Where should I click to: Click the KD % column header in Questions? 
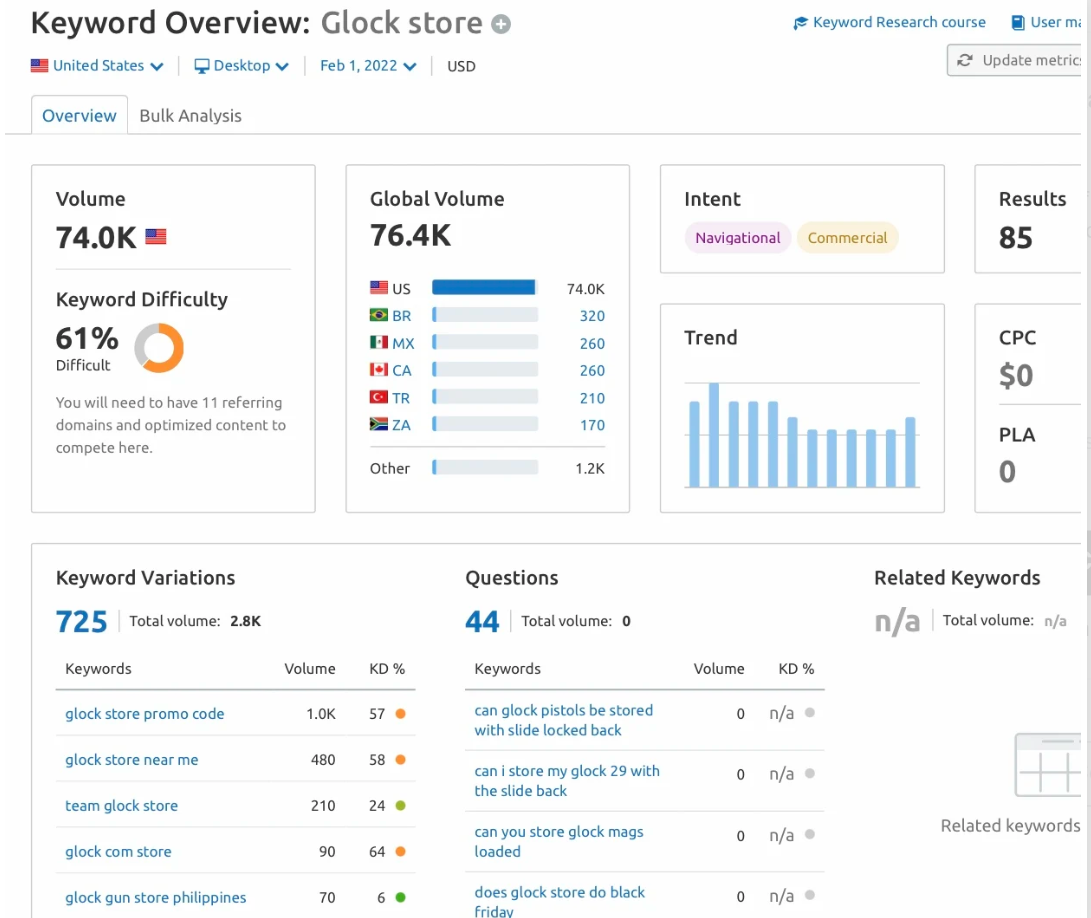tap(796, 669)
